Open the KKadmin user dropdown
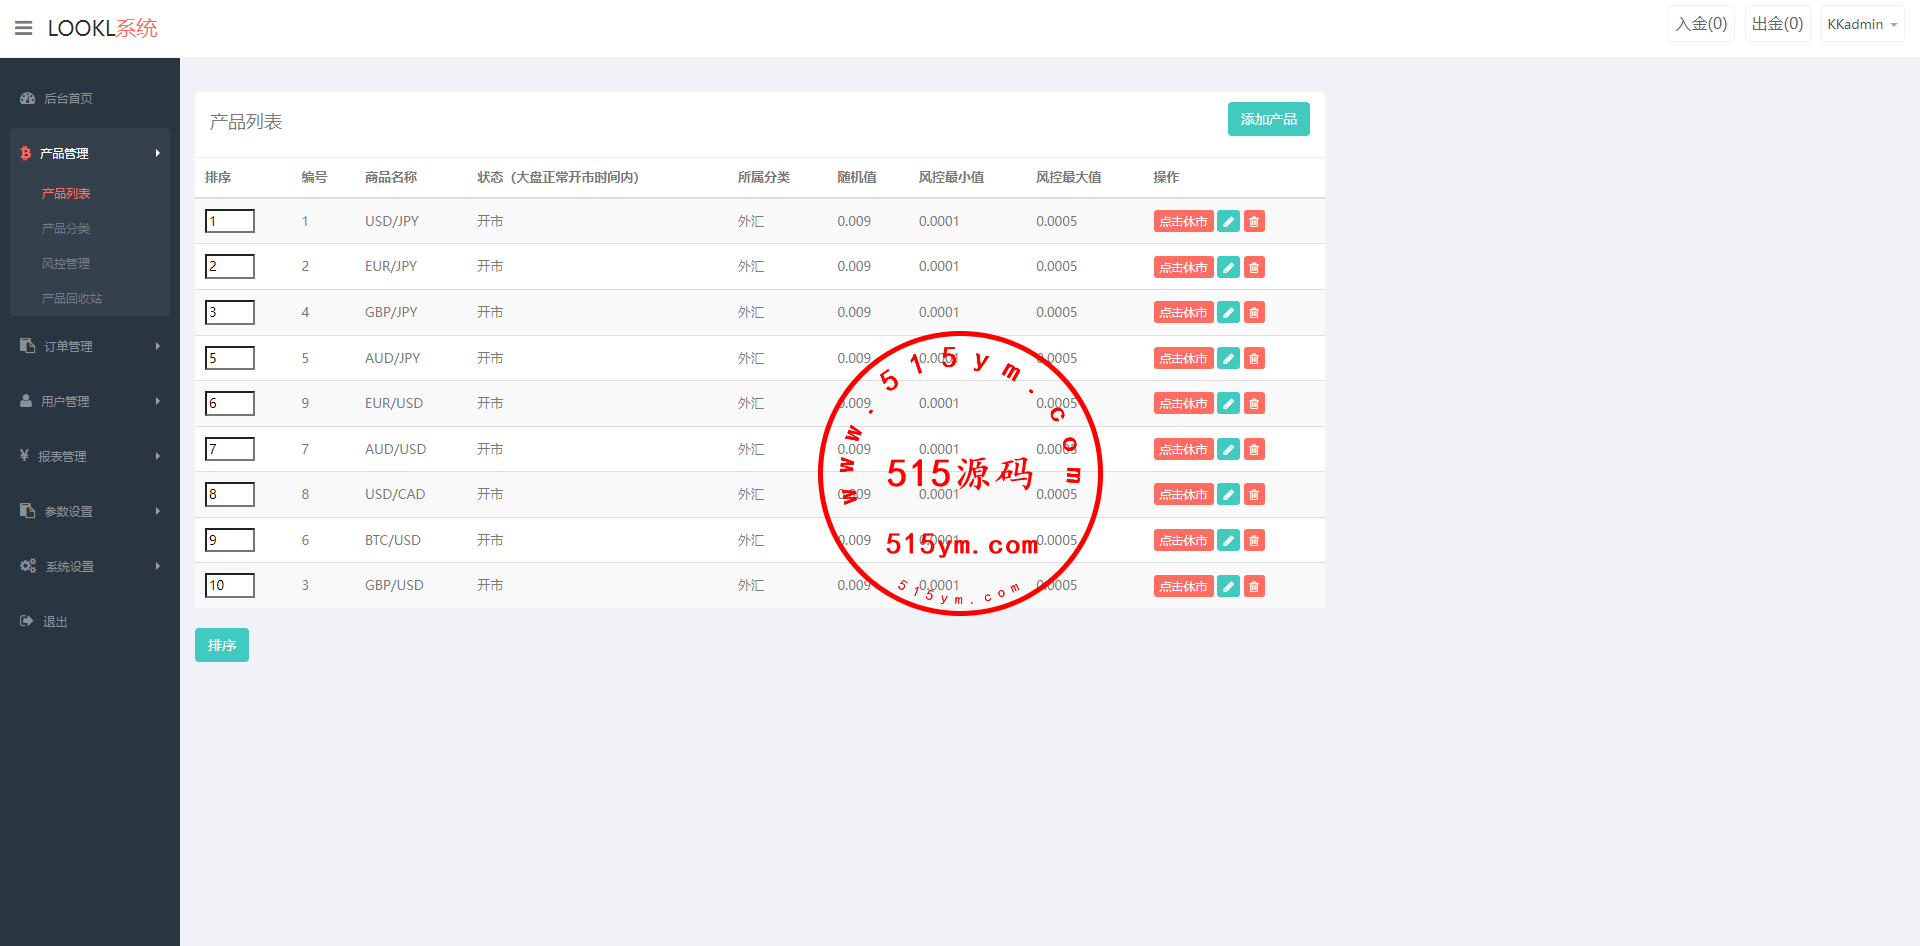1920x946 pixels. tap(1861, 24)
